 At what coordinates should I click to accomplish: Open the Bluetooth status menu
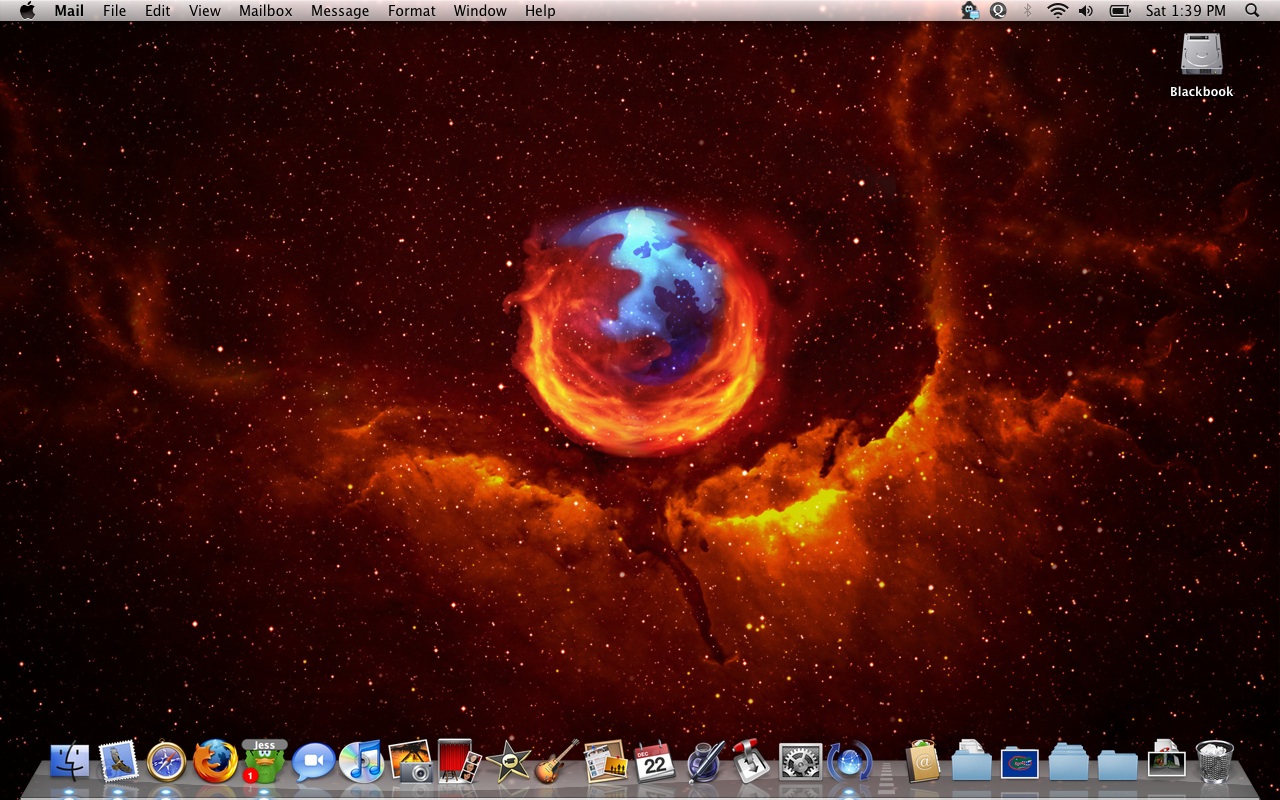pos(1027,10)
